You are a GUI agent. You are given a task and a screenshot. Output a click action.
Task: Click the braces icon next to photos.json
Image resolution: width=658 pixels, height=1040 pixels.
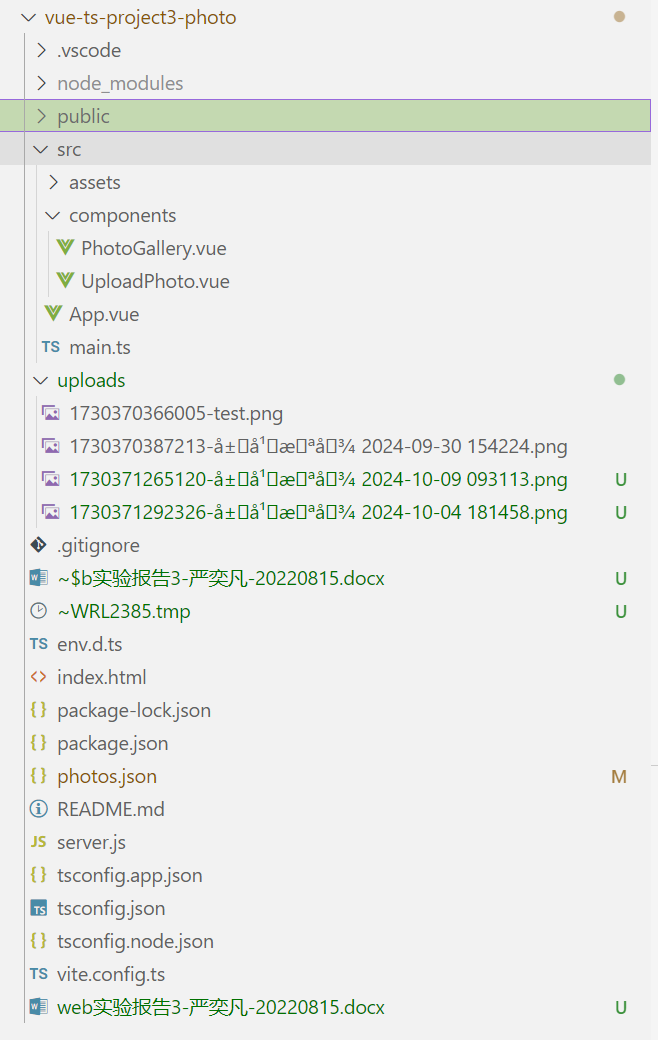click(x=39, y=776)
